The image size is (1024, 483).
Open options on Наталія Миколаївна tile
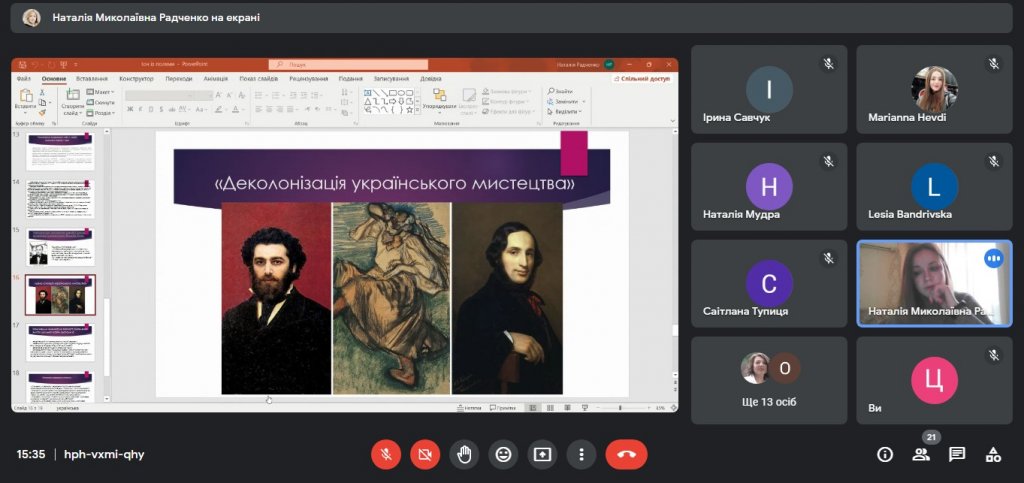(993, 259)
